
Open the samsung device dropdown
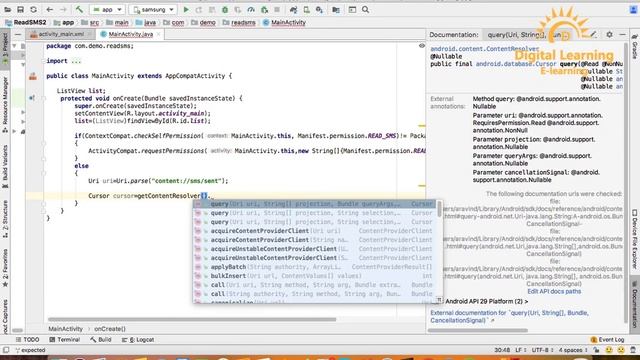click(x=153, y=9)
